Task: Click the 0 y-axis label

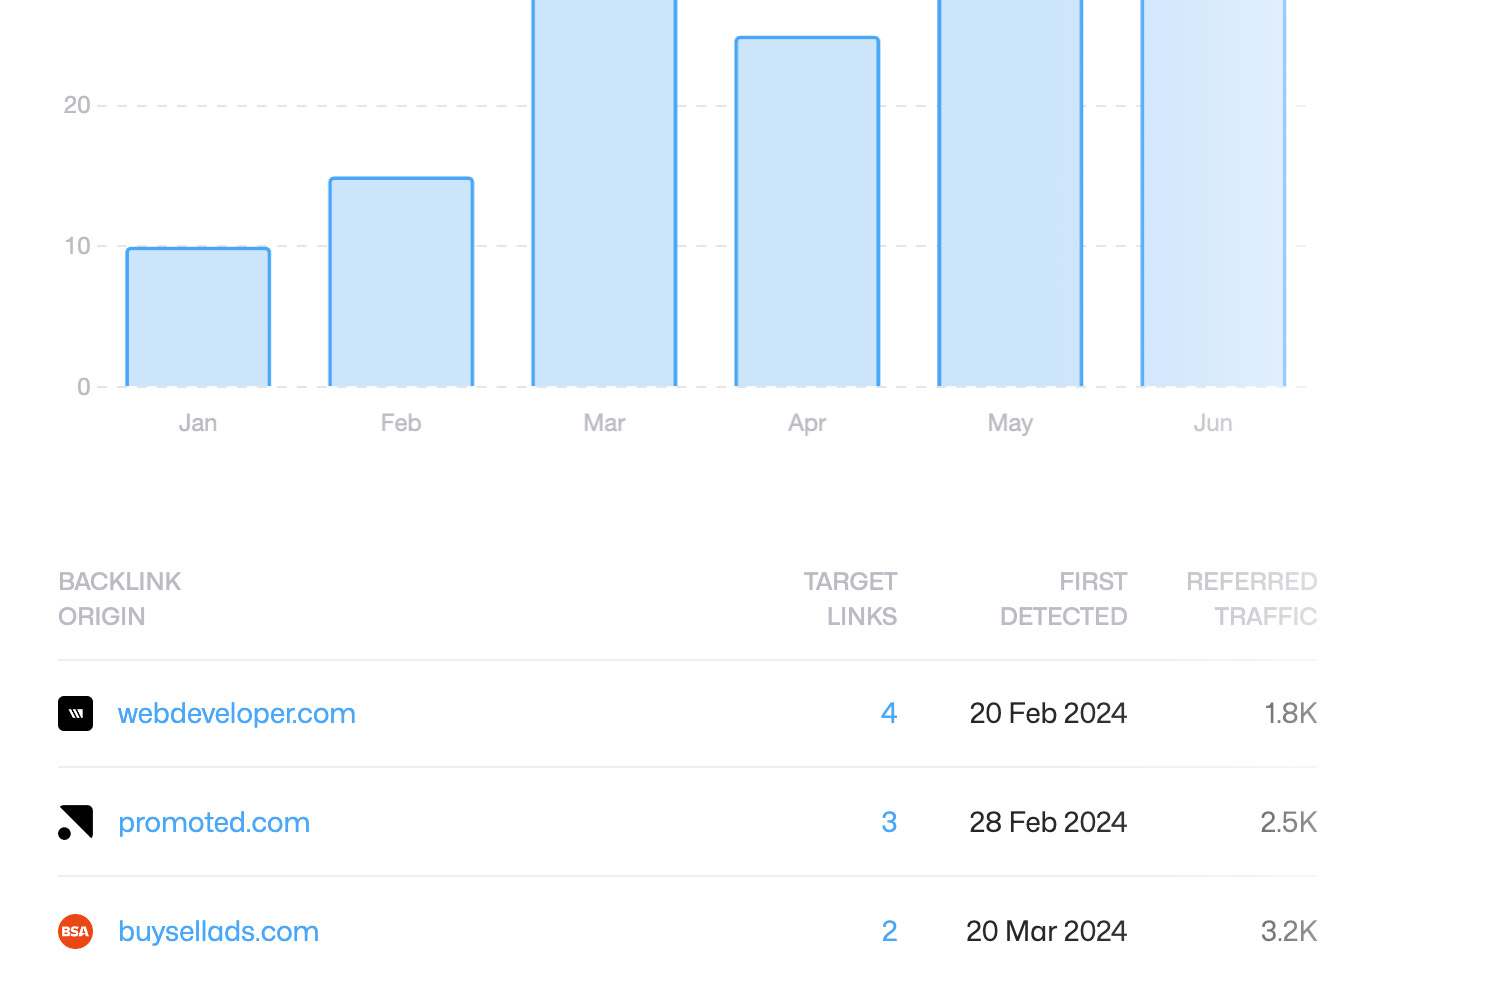Action: [x=84, y=387]
